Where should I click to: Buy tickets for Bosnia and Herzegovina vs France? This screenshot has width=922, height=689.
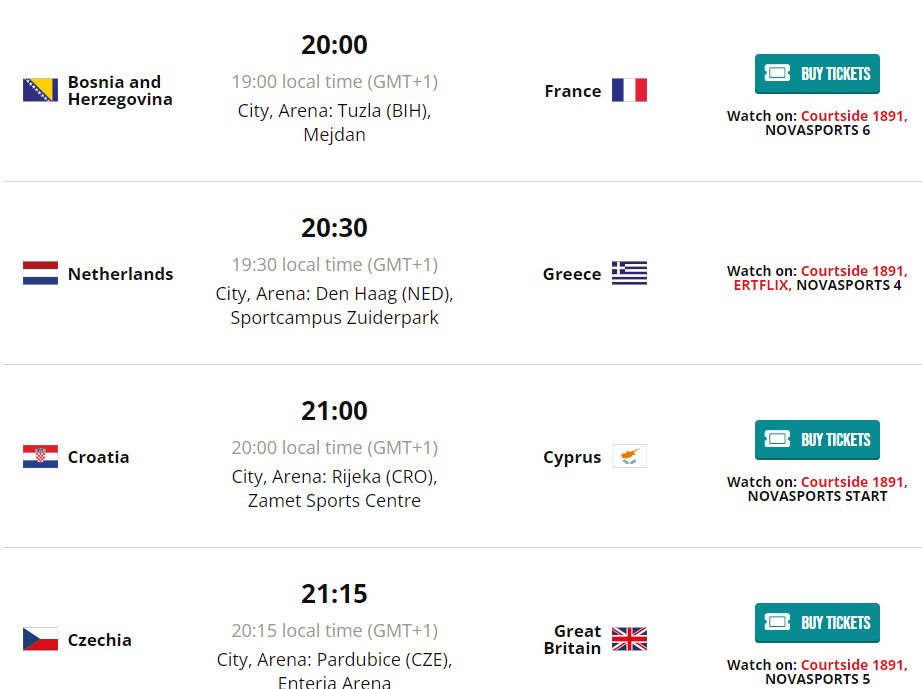817,74
